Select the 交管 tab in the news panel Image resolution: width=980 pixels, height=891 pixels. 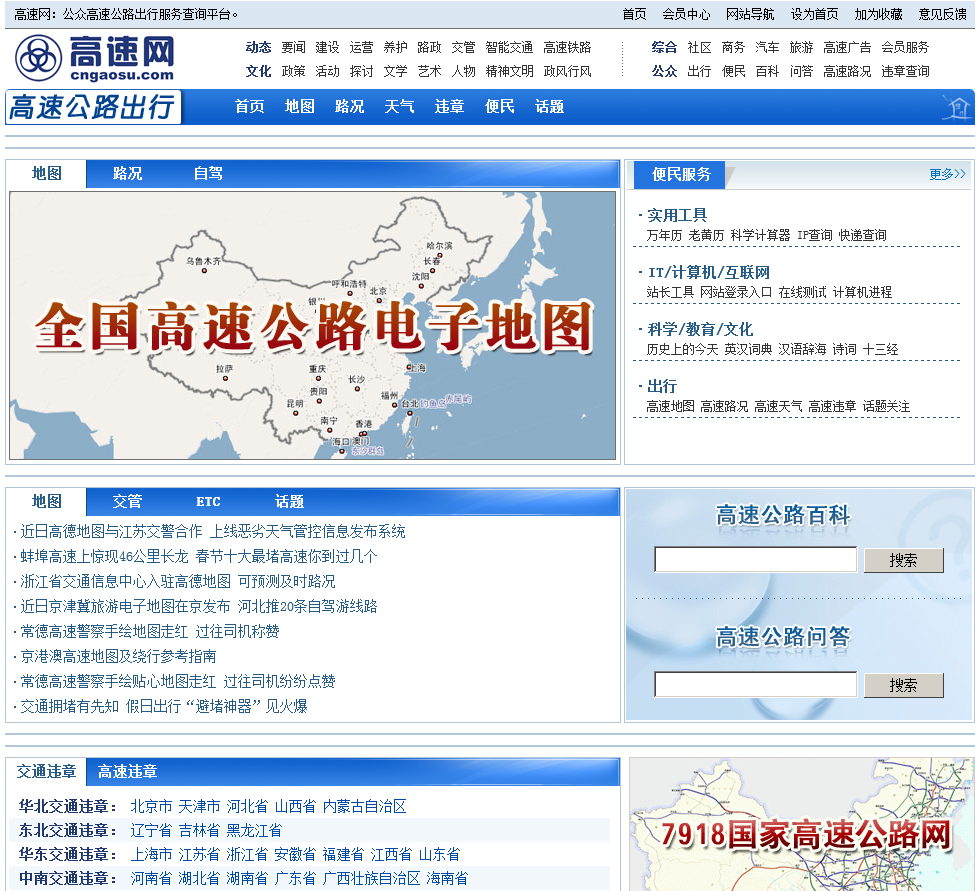[128, 502]
